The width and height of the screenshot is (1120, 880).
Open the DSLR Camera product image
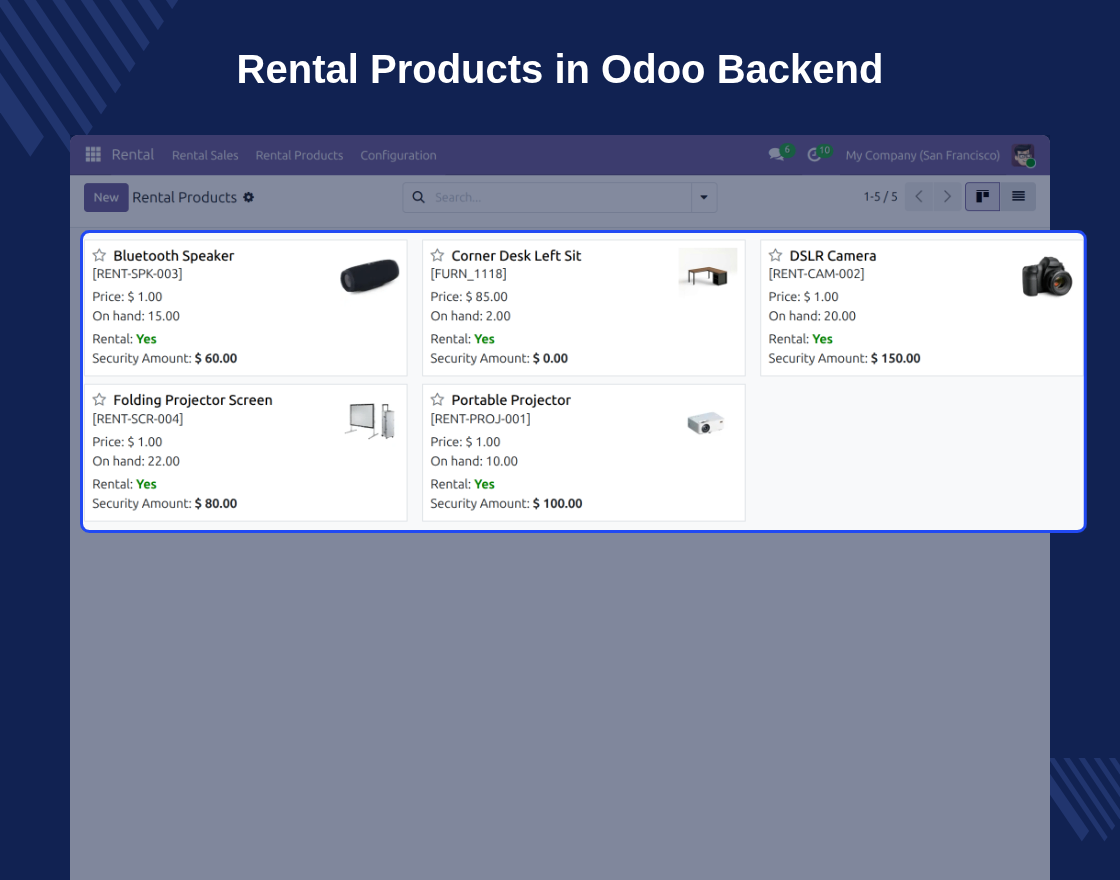(1046, 276)
